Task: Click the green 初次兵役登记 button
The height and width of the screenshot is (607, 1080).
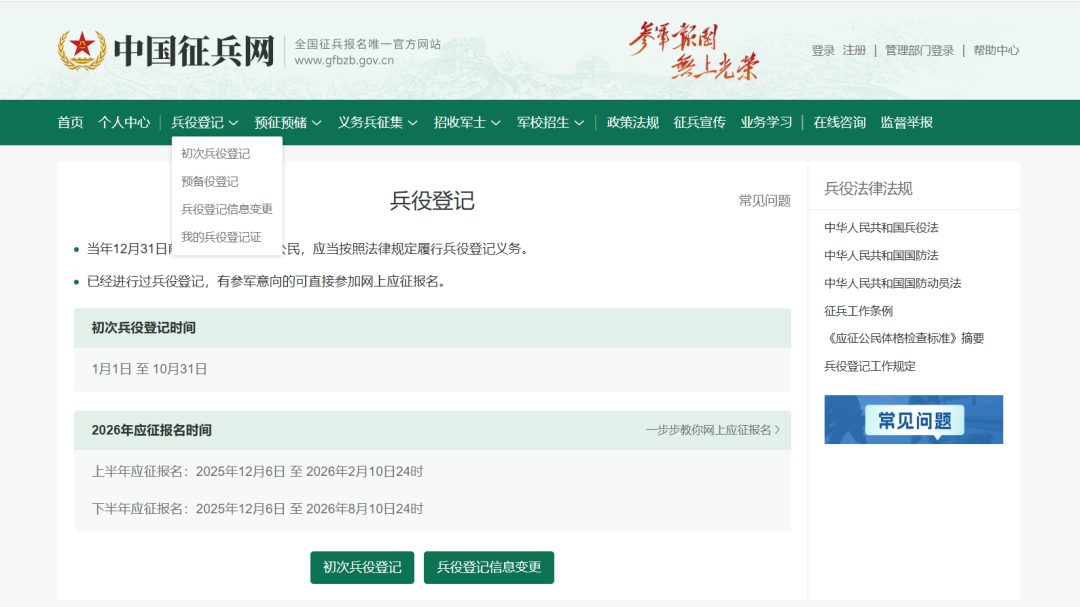Action: pos(362,567)
